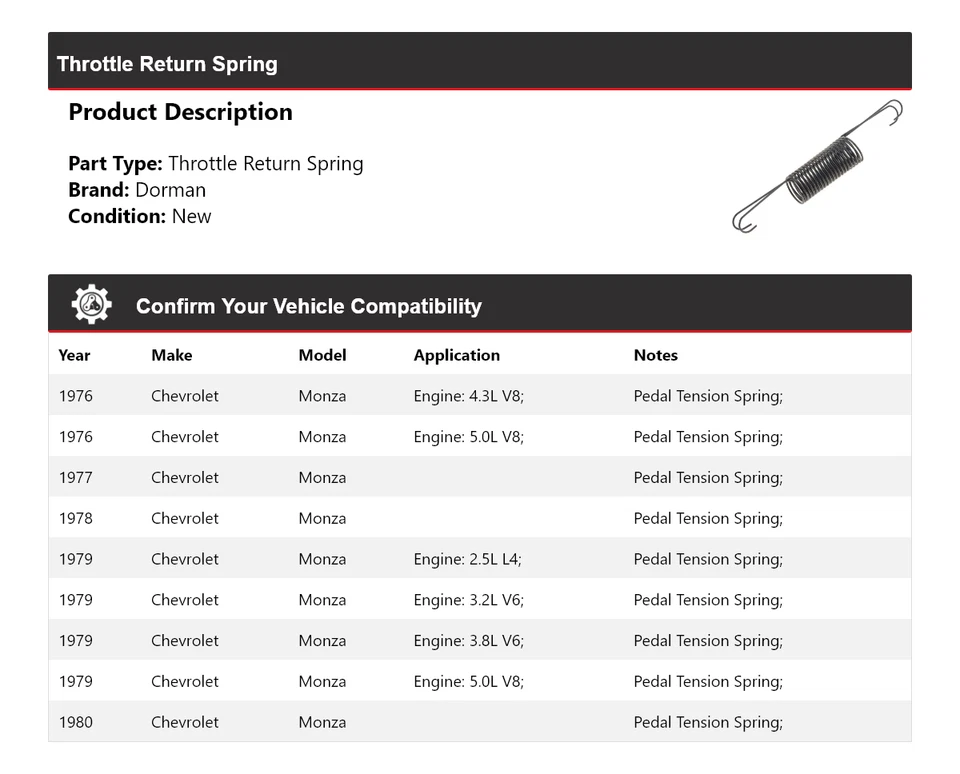960x774 pixels.
Task: Click the Brand: Dorman text
Action: (137, 190)
